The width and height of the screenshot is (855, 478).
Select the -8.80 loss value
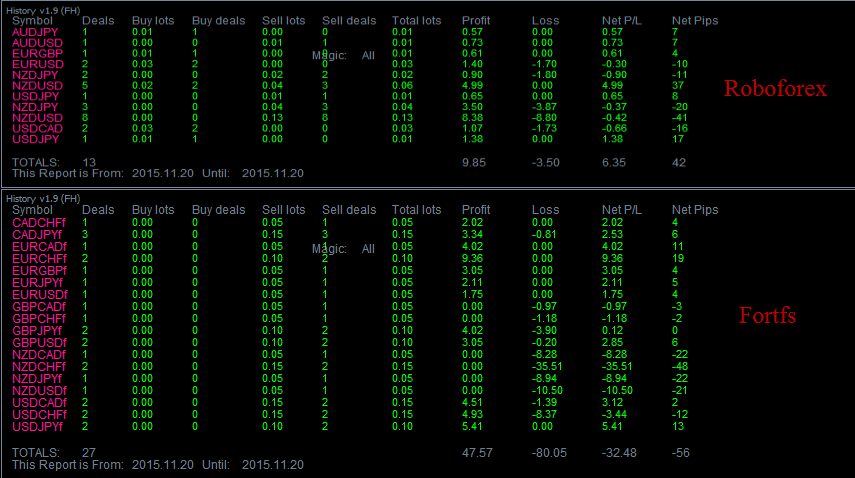coord(544,118)
